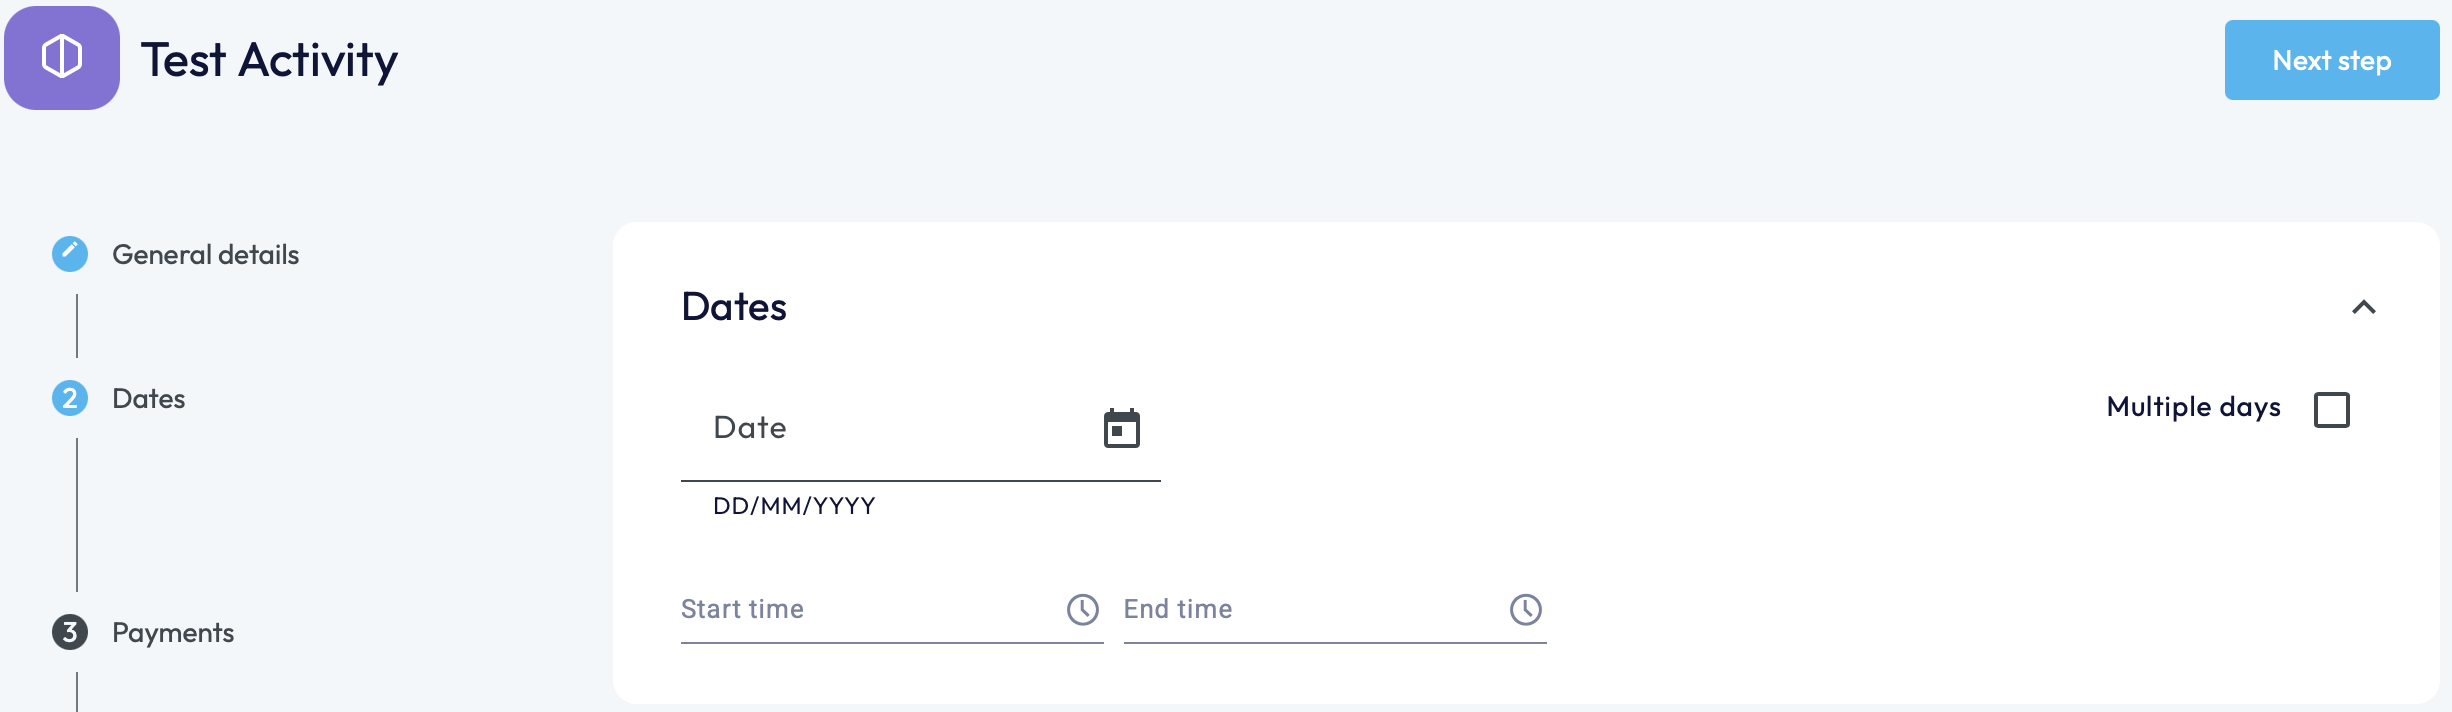Click the step 2 Dates circle icon
2452x712 pixels.
[70, 398]
